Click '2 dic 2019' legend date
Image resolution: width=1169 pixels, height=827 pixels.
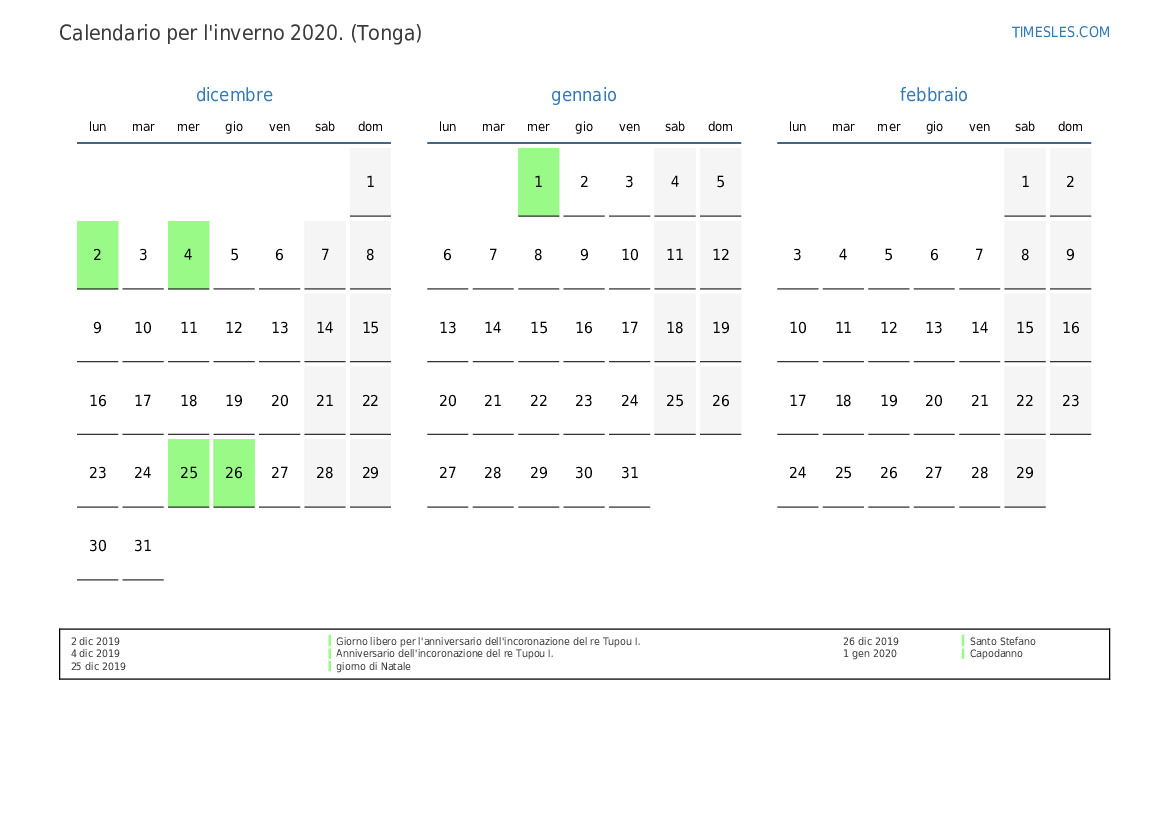coord(95,641)
